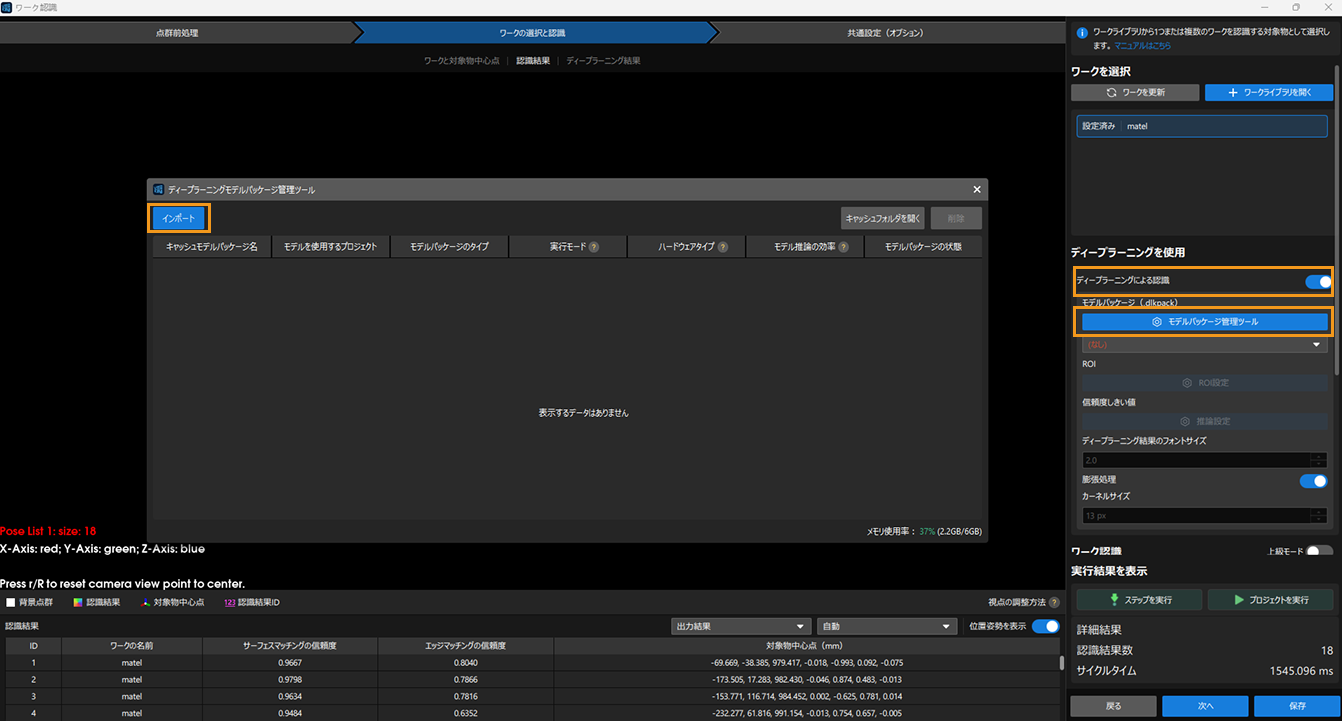Screen dimensions: 1342x721
Task: Click the help icon next to 実行モード
Action: click(594, 247)
